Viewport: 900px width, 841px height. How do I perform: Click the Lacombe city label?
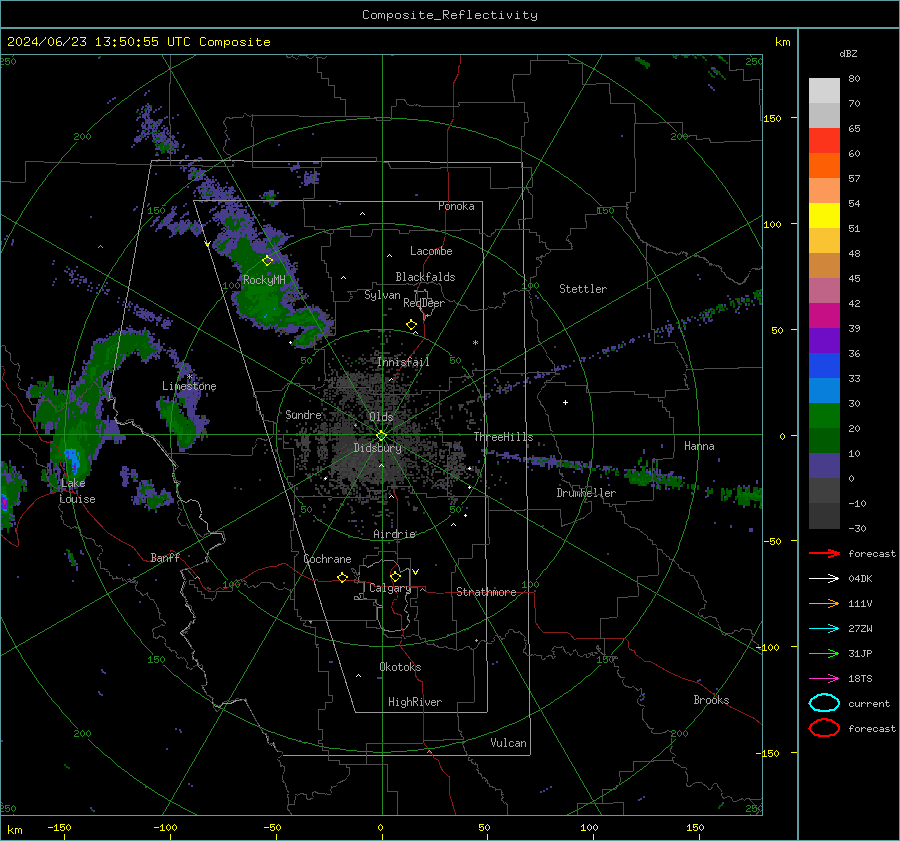click(x=431, y=251)
